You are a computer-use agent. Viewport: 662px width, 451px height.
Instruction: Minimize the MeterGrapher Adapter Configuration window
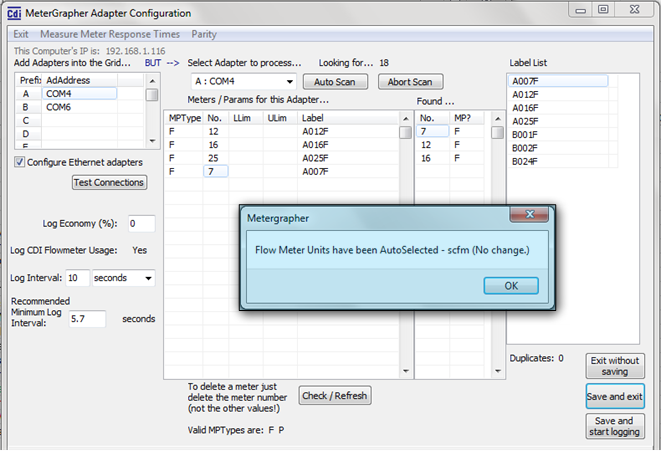(581, 10)
